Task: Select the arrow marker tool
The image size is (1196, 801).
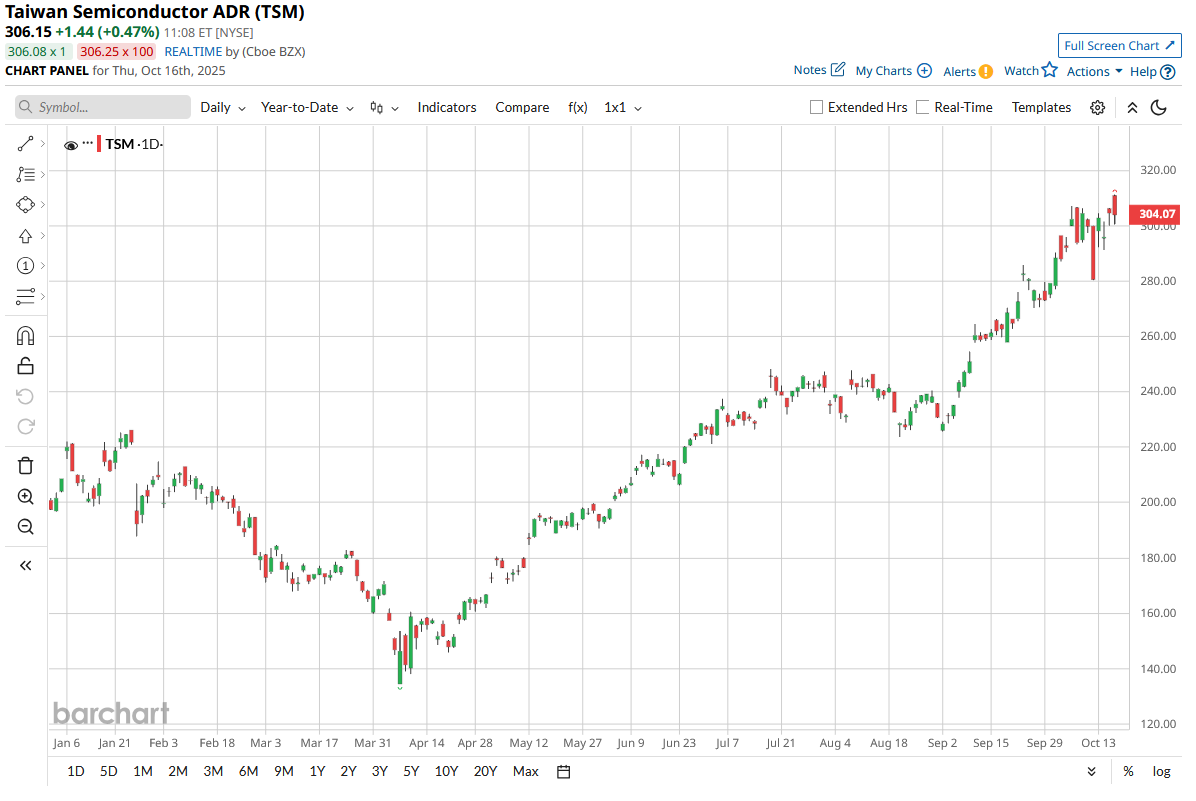Action: click(25, 236)
